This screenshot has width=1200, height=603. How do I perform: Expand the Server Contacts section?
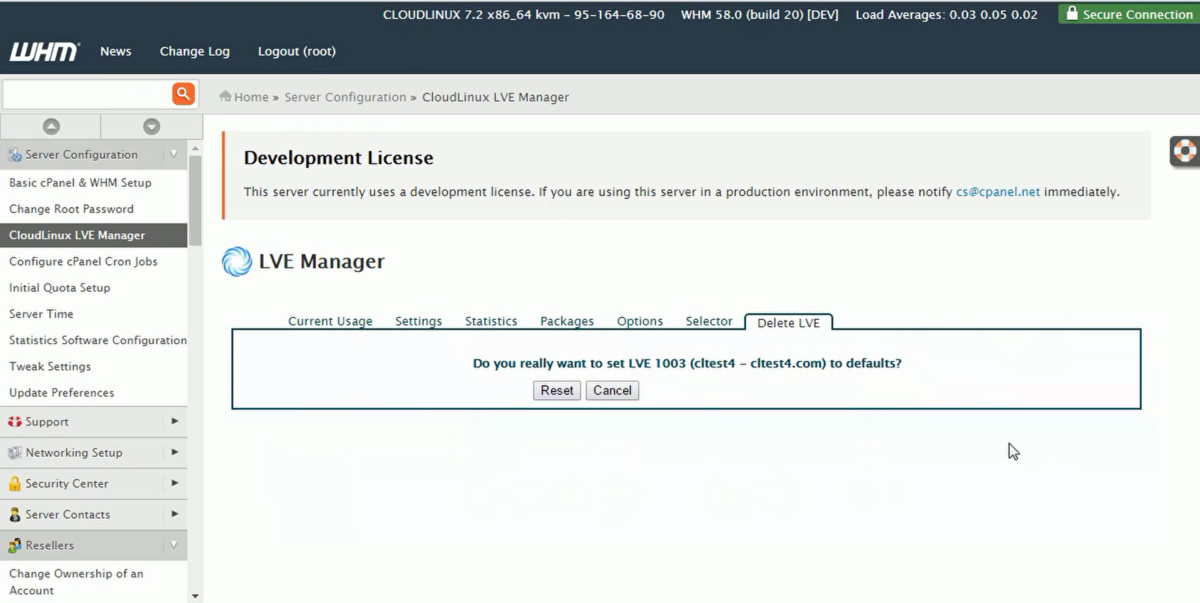(174, 515)
